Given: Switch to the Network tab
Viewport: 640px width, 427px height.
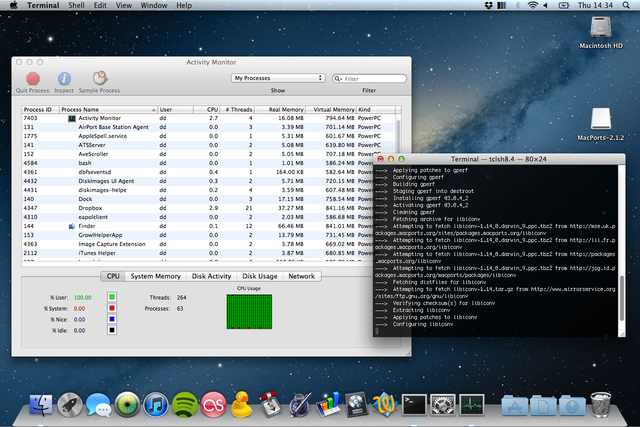Looking at the screenshot, I should tap(302, 276).
